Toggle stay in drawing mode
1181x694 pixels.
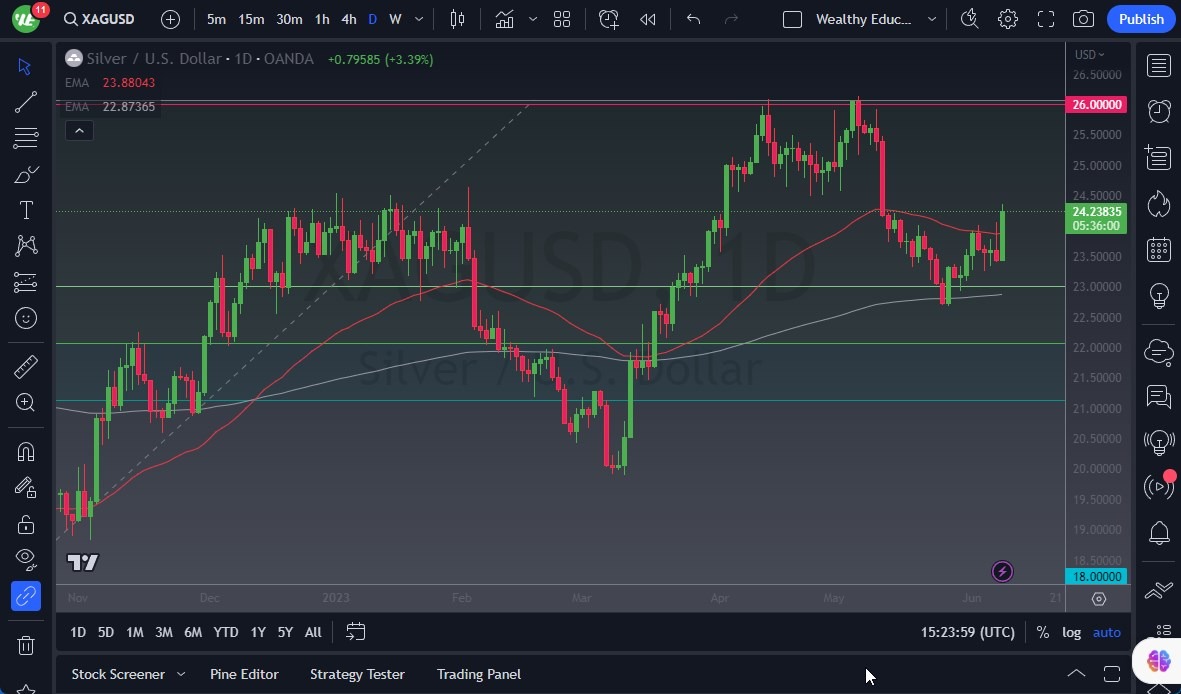(26, 488)
